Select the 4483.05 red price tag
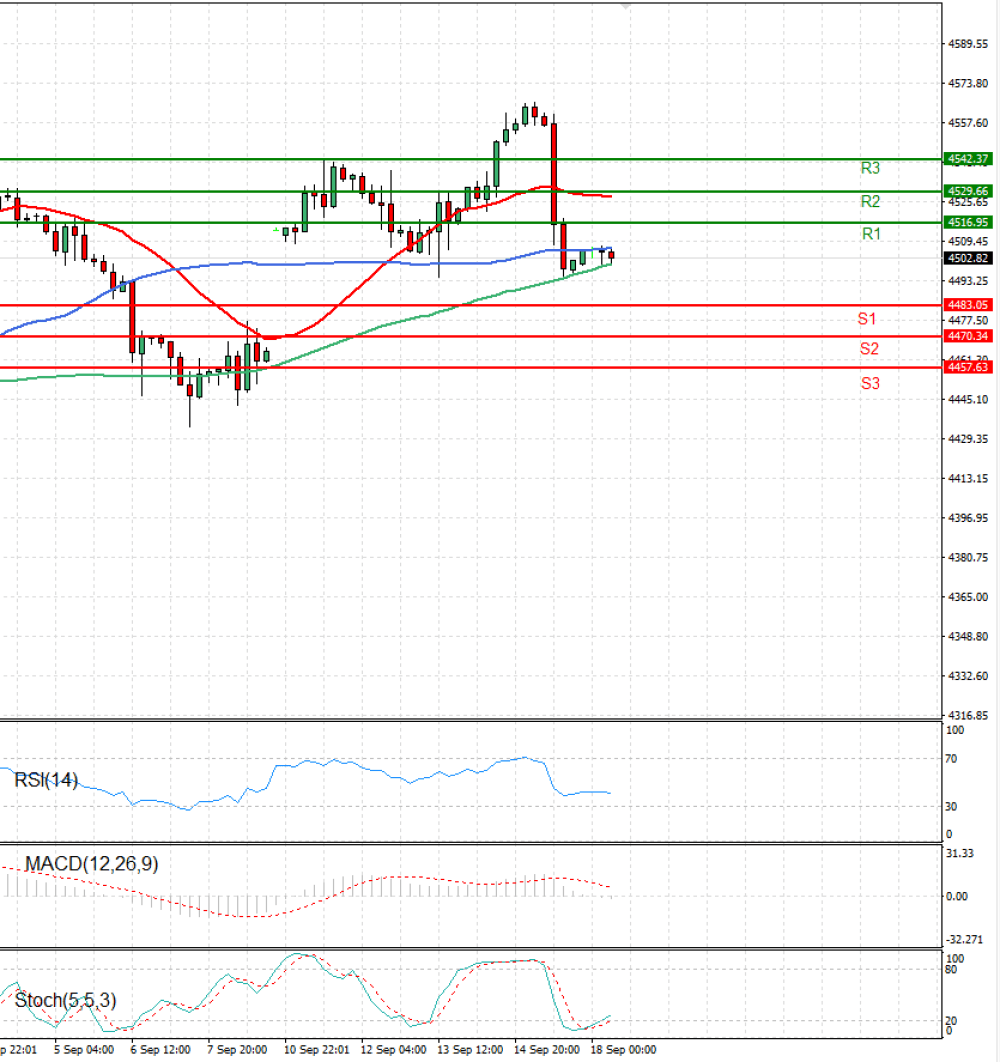 968,305
